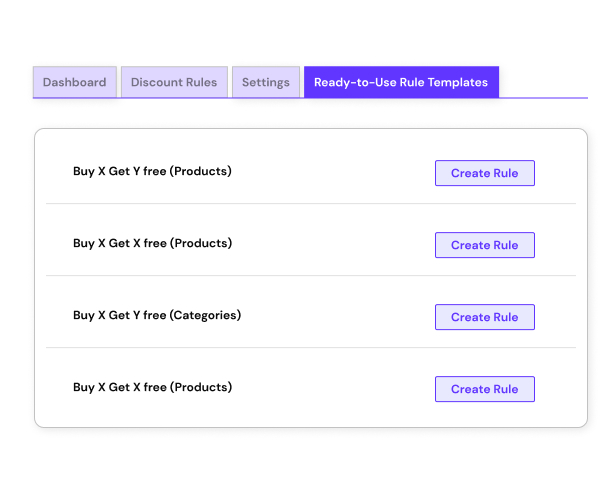Switch to the Discount Rules tab

click(174, 82)
